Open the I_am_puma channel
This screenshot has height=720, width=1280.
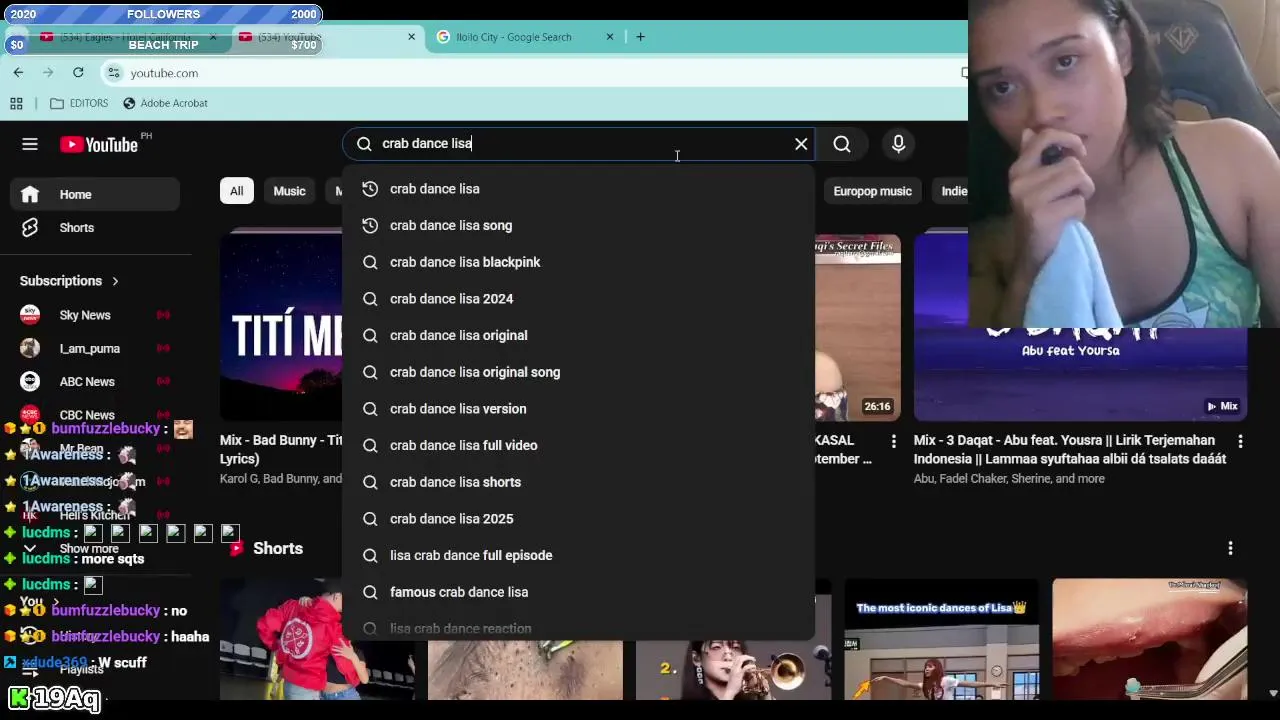pyautogui.click(x=95, y=348)
